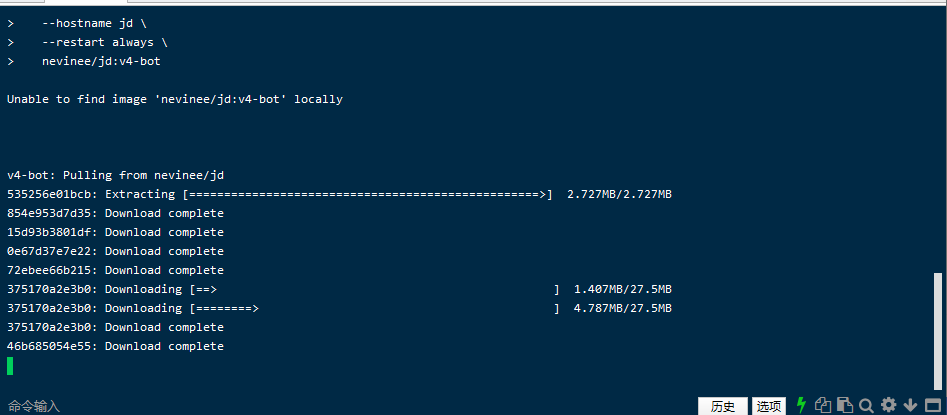Viewport: 947px width, 415px height.
Task: Click the fullscreen window icon
Action: (931, 405)
